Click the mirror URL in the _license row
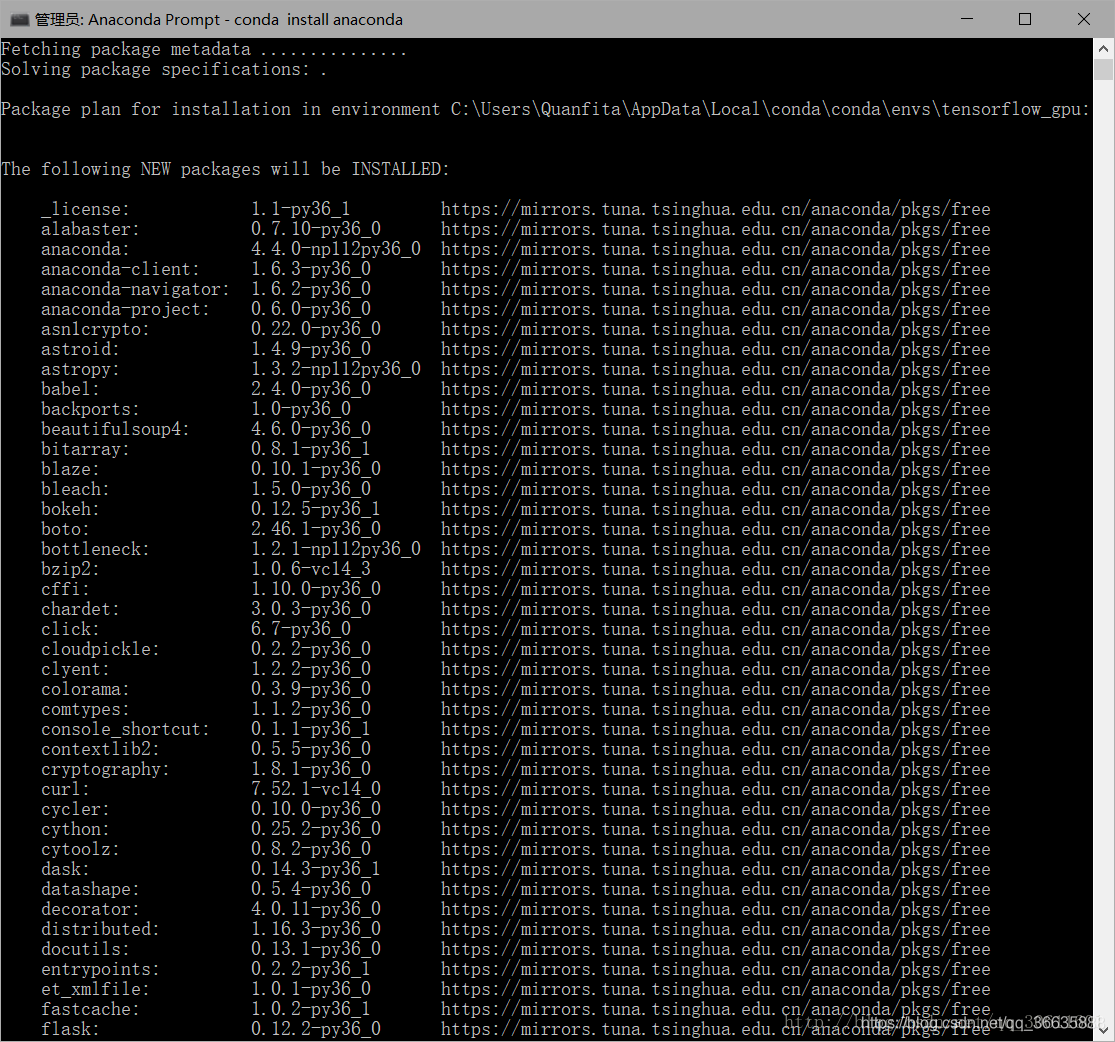Viewport: 1115px width, 1042px height. 715,209
